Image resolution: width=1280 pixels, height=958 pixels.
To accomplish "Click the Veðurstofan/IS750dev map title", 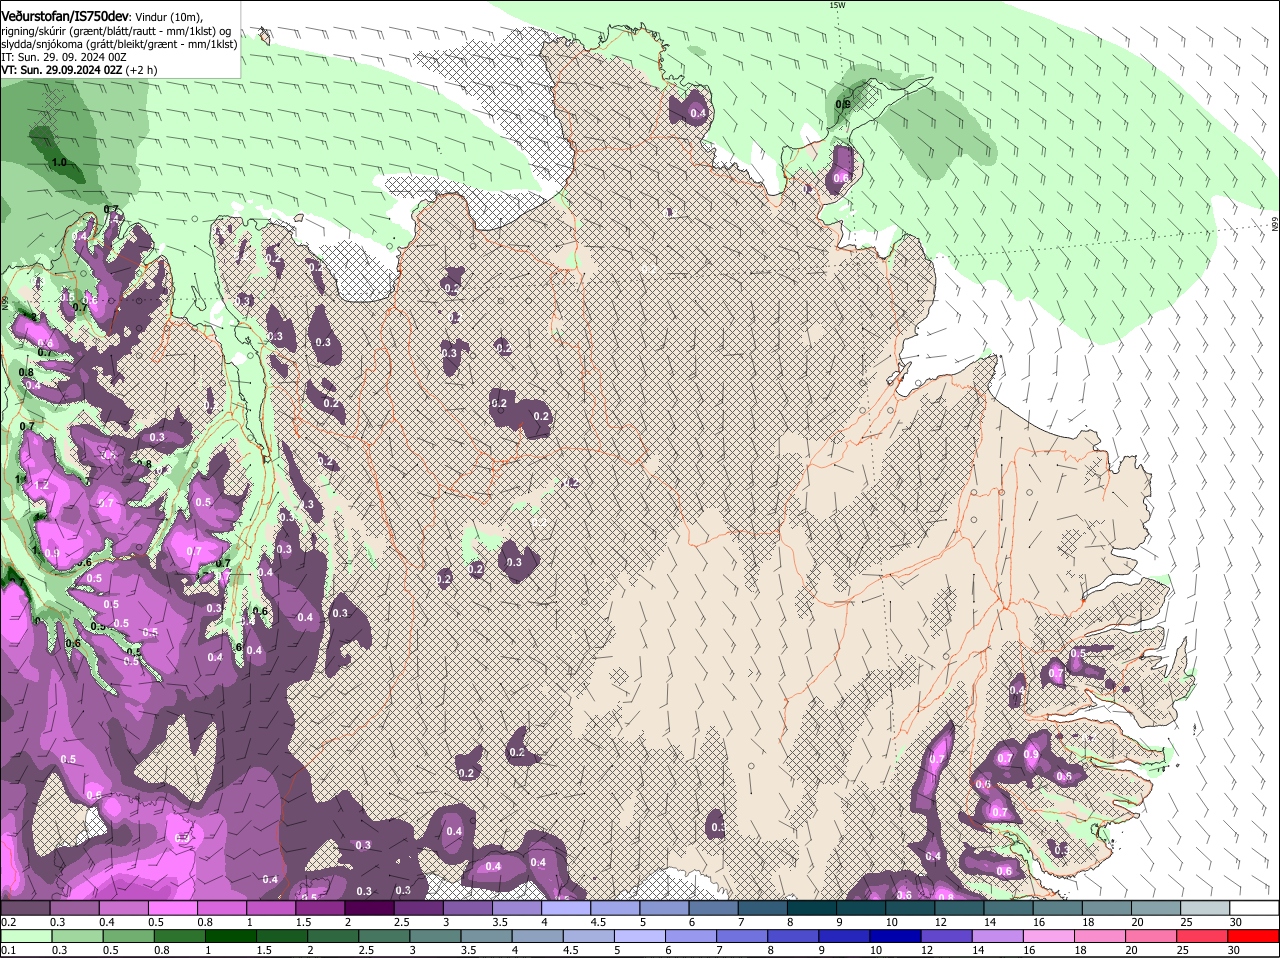I will [64, 16].
